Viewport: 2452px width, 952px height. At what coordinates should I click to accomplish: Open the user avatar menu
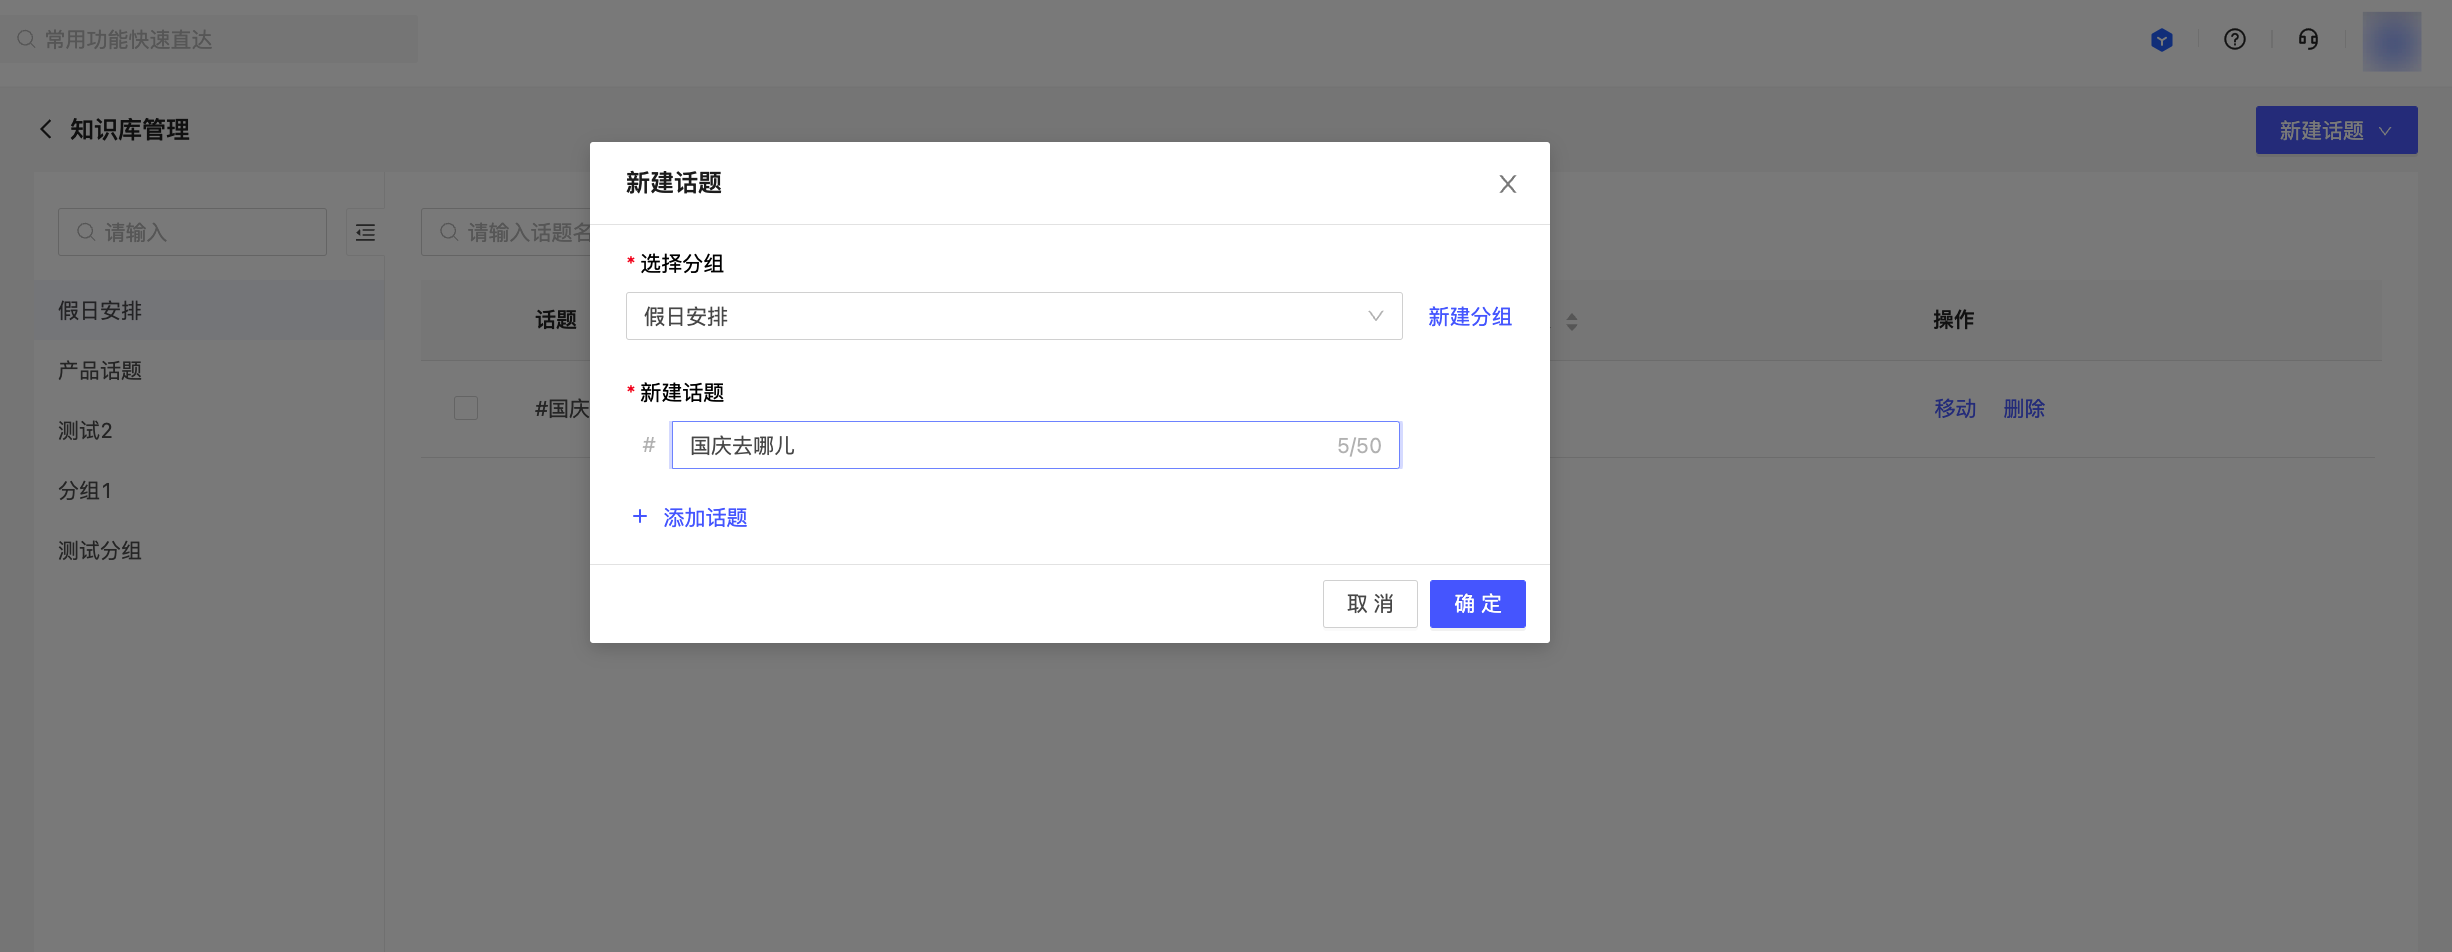[2392, 41]
